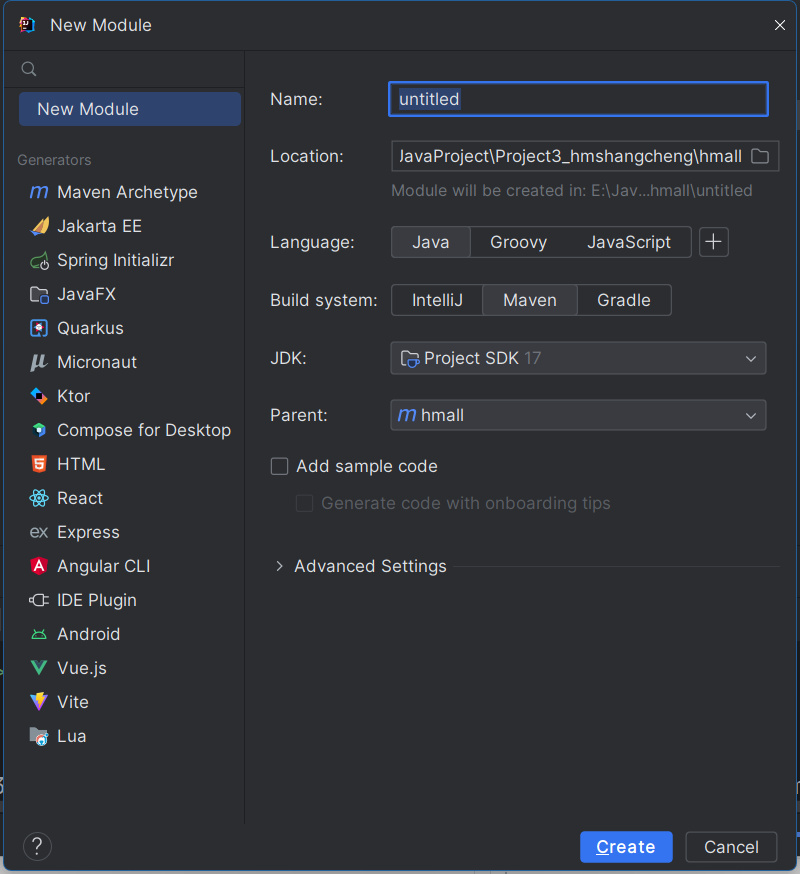Expand Advanced Settings section

(279, 566)
